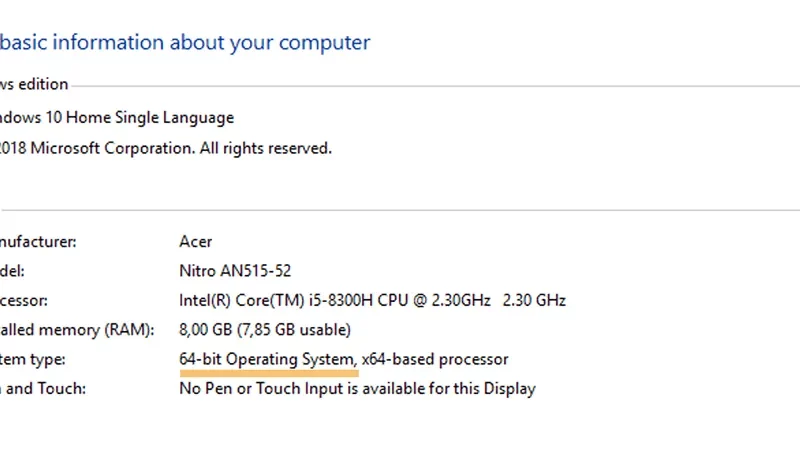Select the Model label

click(x=12, y=271)
